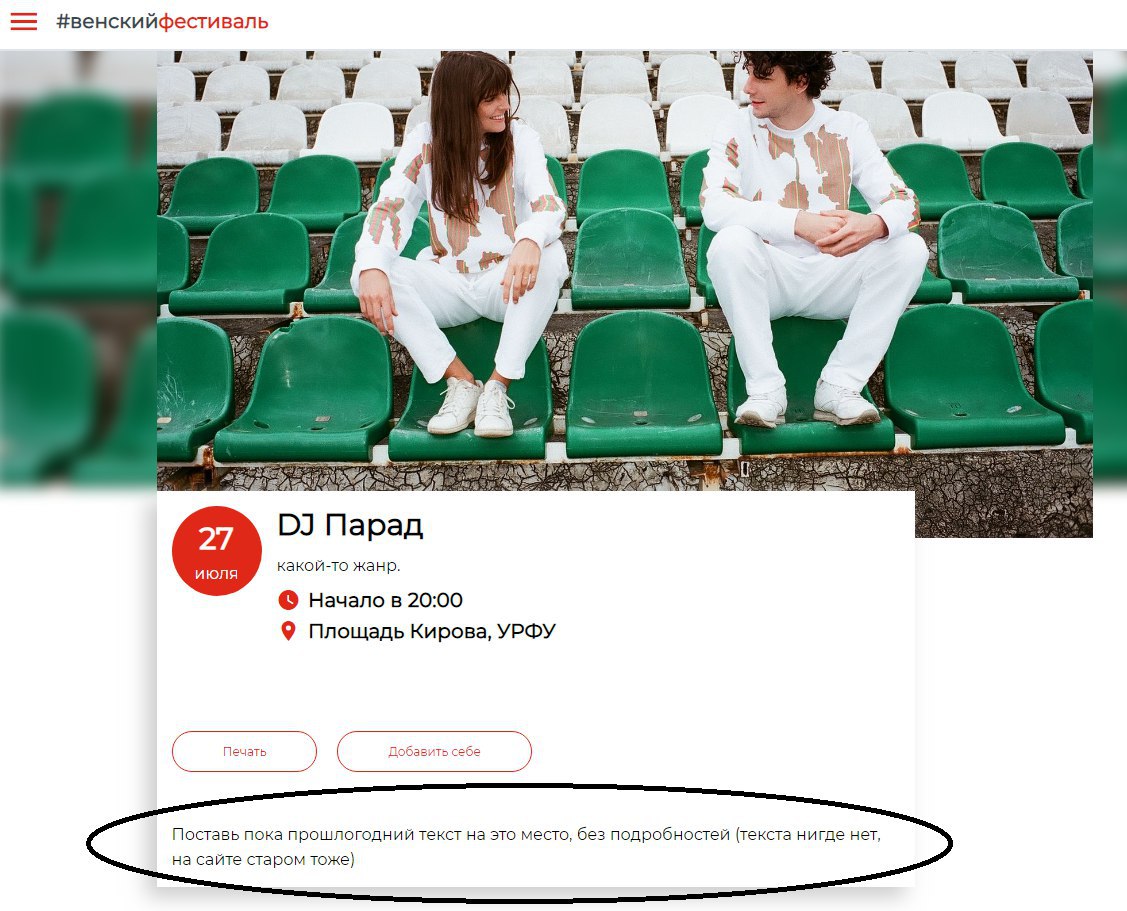The width and height of the screenshot is (1127, 911).
Task: Click the red 27 июля date badge
Action: click(x=216, y=551)
